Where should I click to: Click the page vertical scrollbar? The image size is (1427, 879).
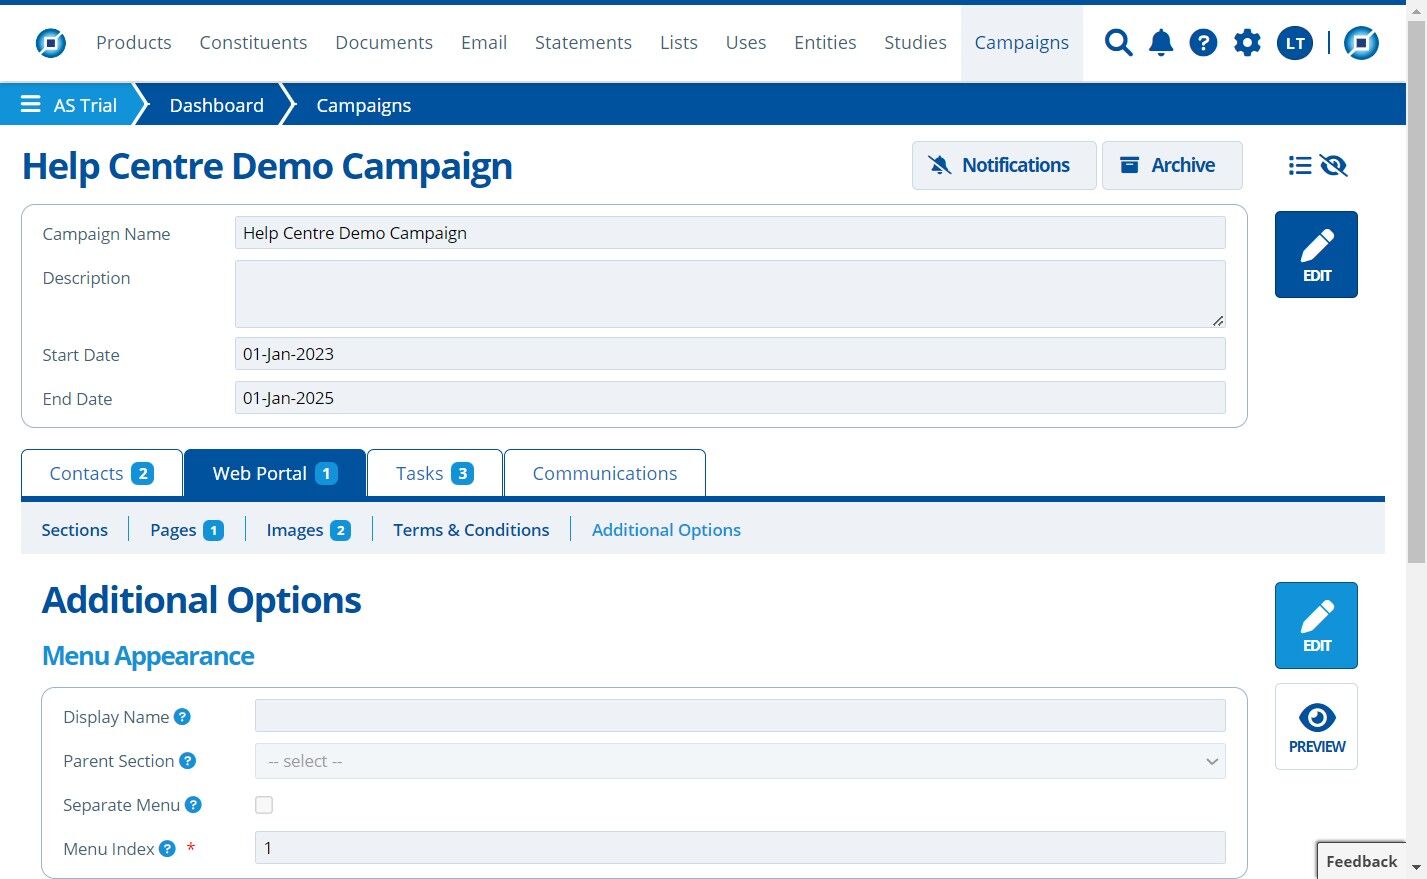[x=1416, y=290]
